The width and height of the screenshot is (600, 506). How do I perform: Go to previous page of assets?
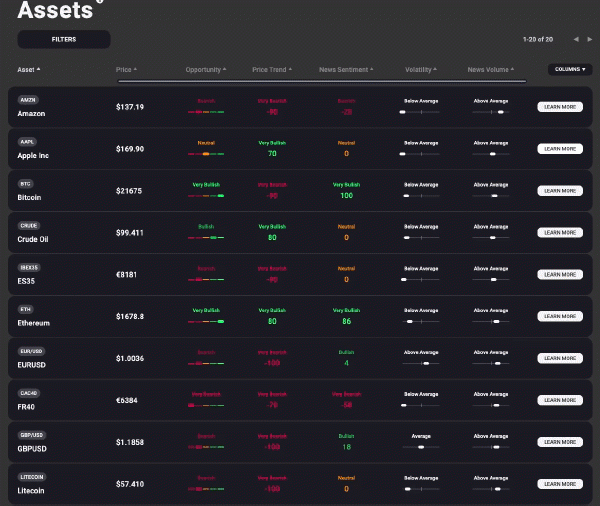[576, 39]
